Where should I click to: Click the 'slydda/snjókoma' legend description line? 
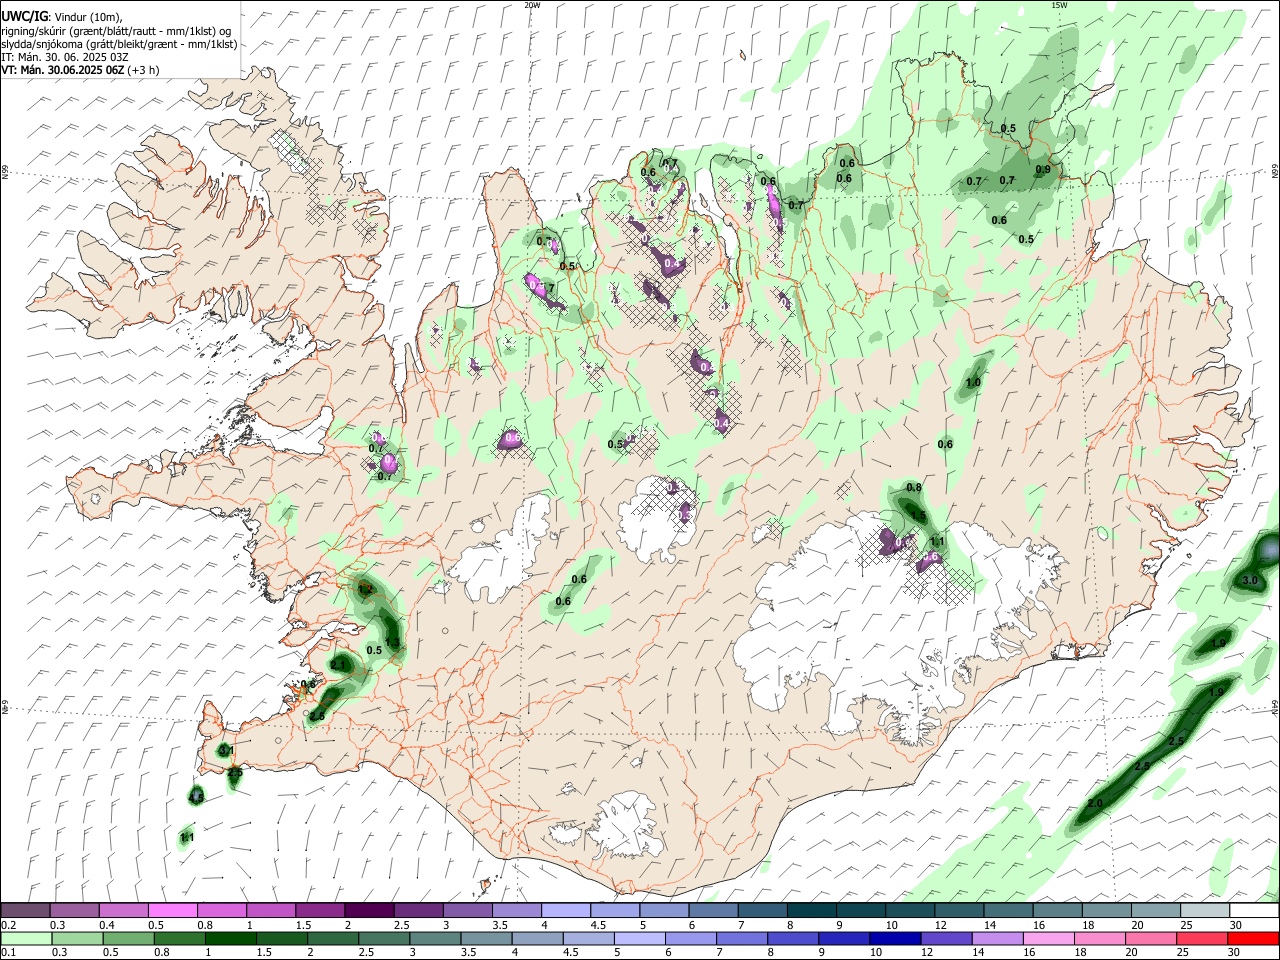(x=119, y=44)
